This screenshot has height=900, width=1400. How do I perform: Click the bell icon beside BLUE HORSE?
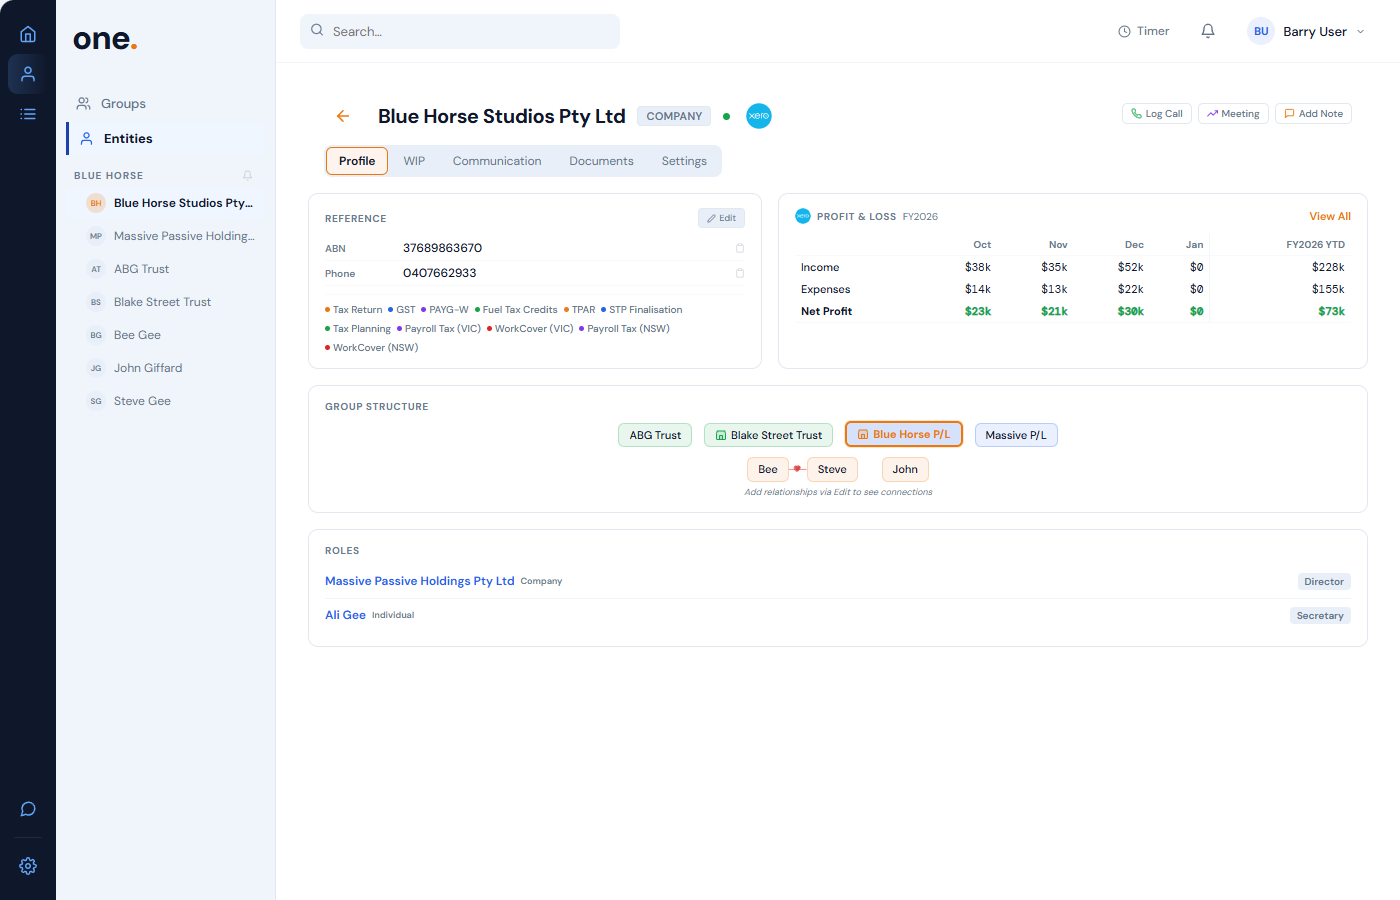coord(247,175)
